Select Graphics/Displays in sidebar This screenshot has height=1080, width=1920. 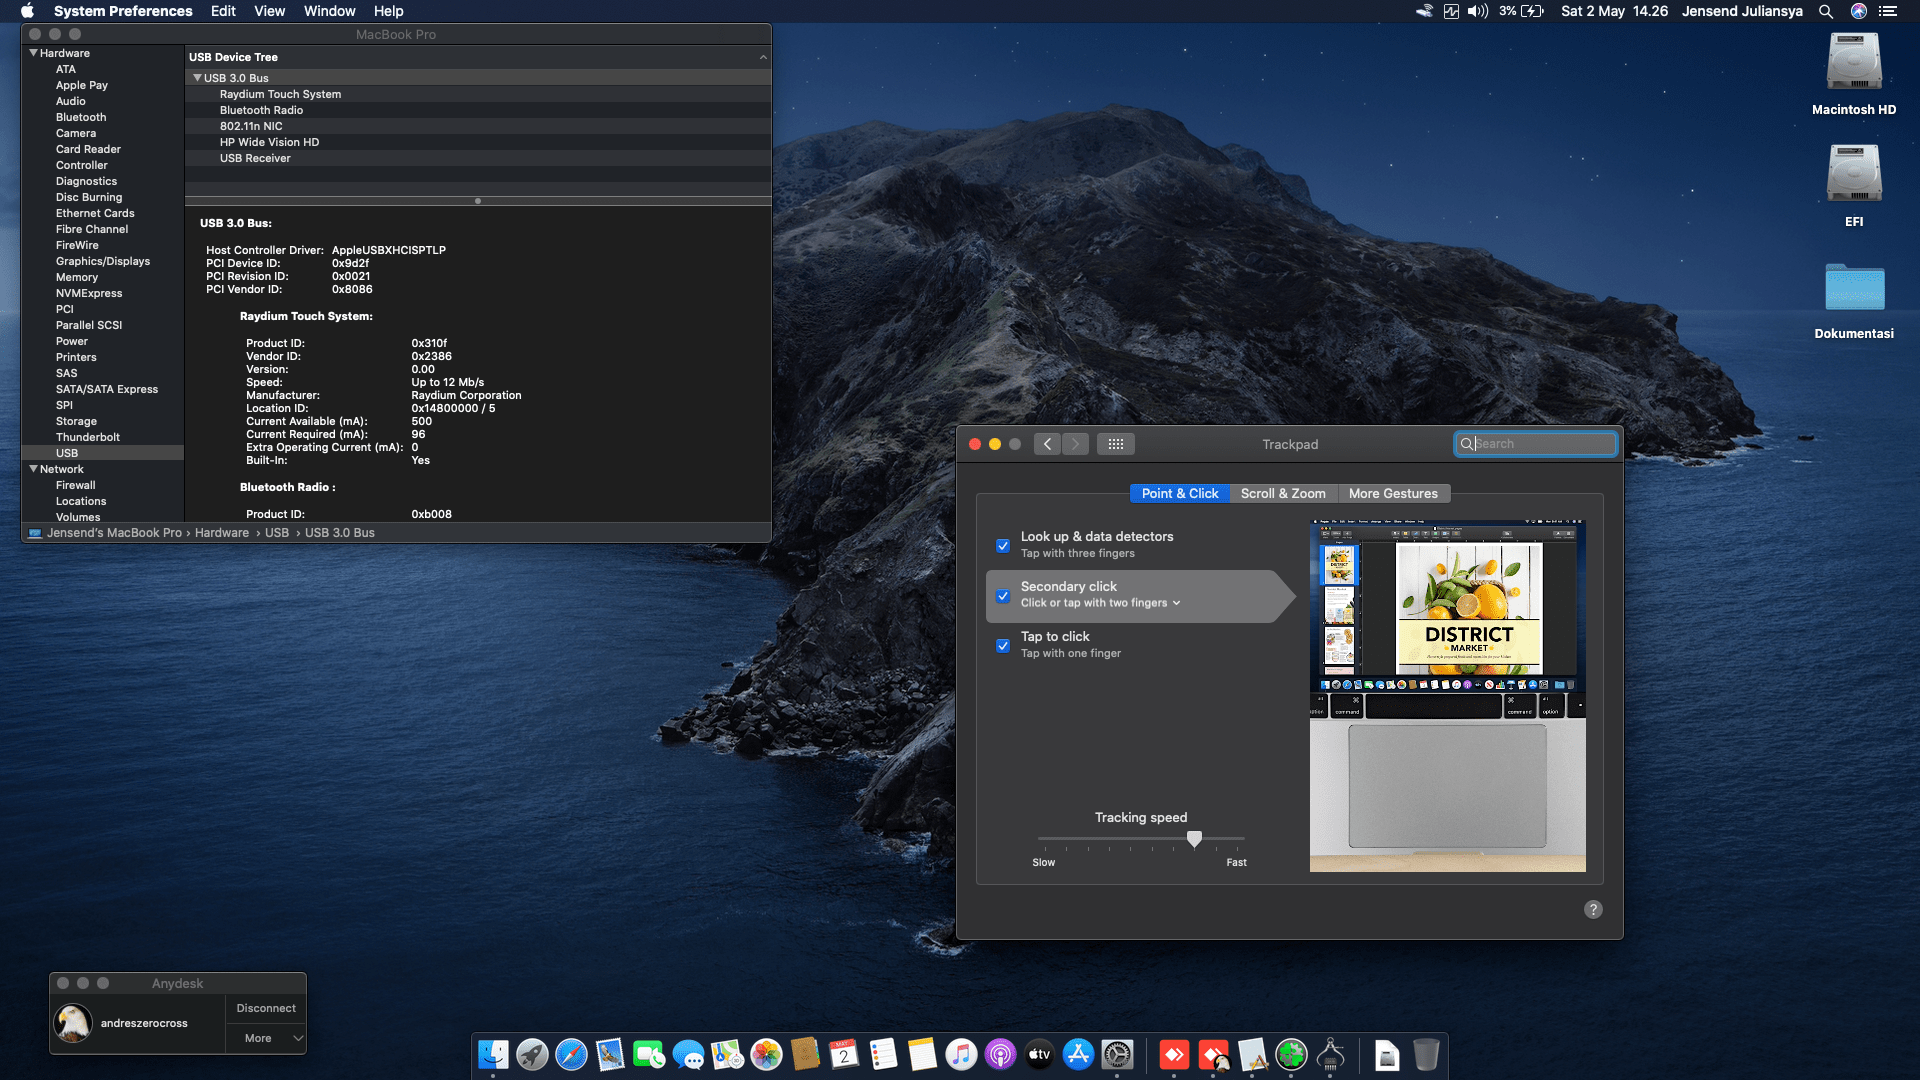103,261
